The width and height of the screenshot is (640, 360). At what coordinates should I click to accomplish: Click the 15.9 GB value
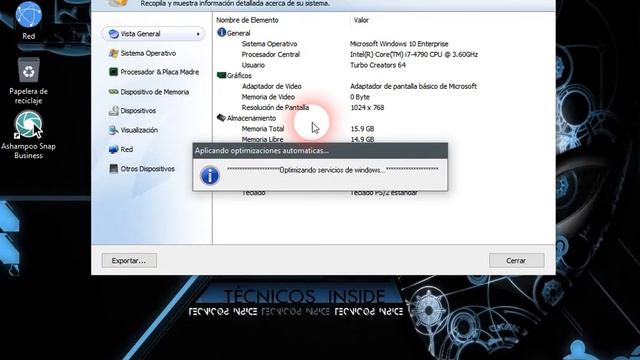coord(362,129)
